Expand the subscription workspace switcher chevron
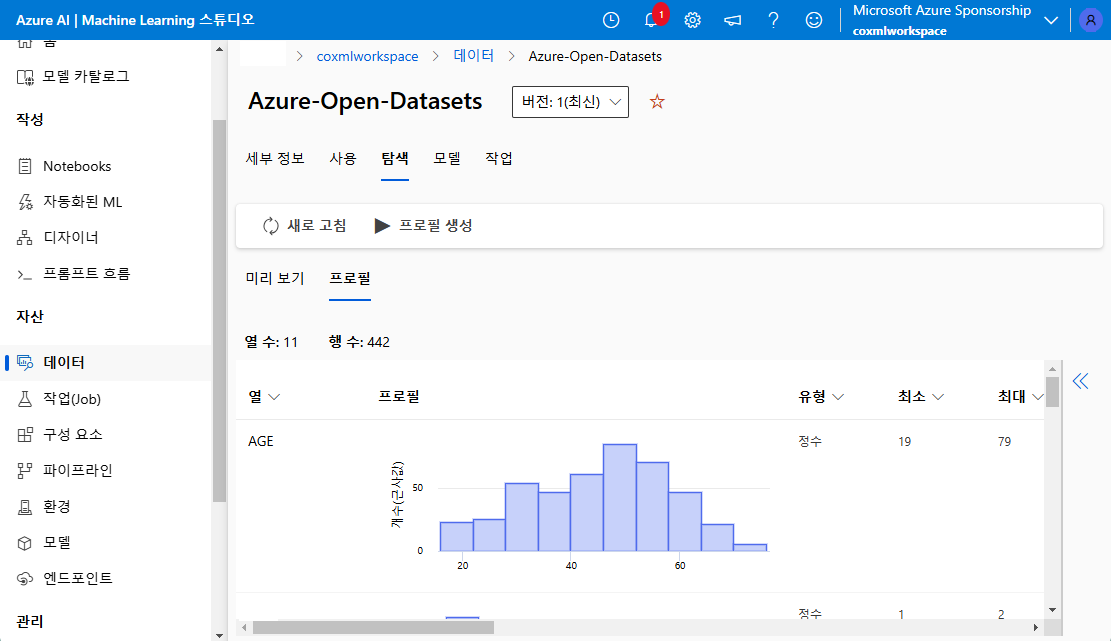Image resolution: width=1111 pixels, height=641 pixels. point(1051,21)
